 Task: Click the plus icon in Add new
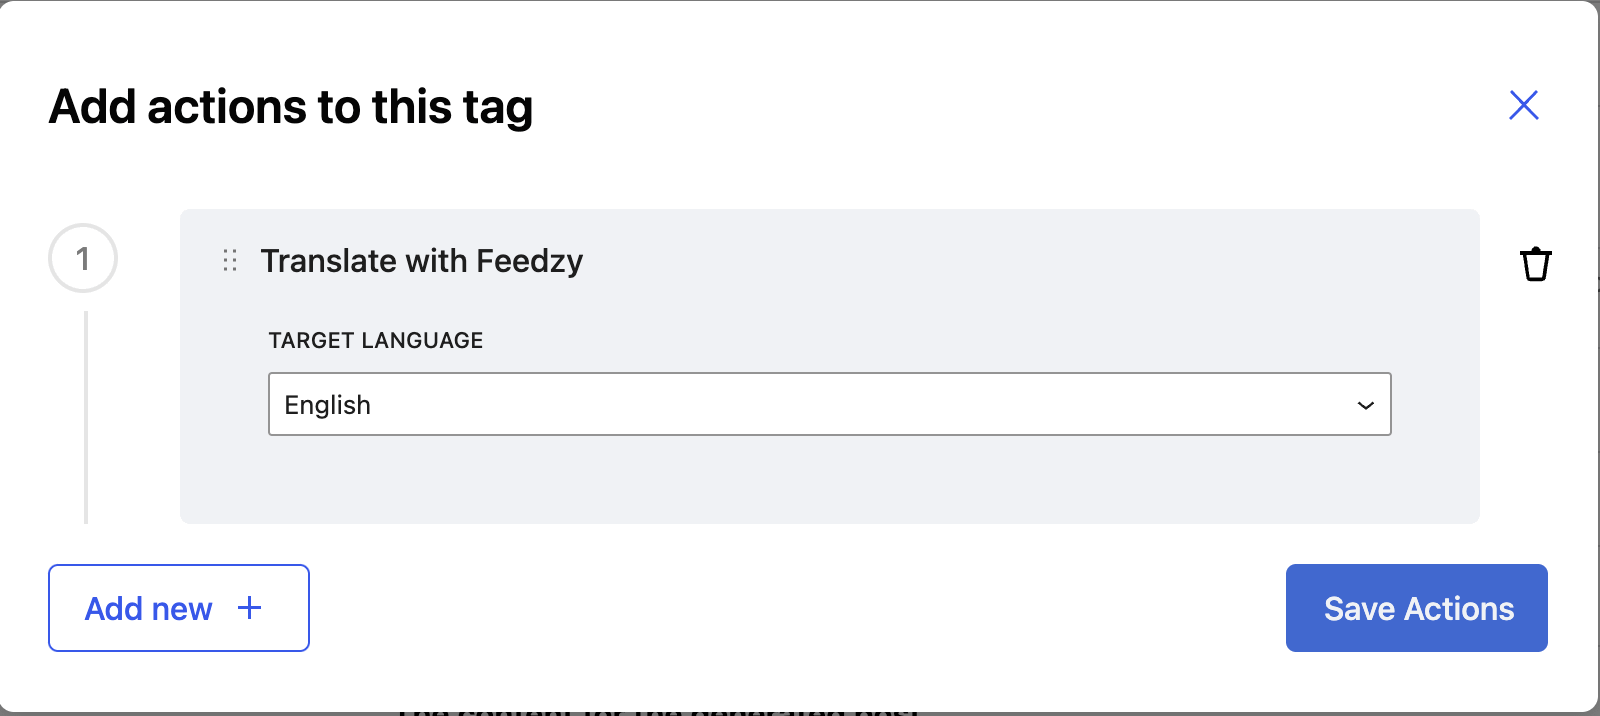point(250,607)
